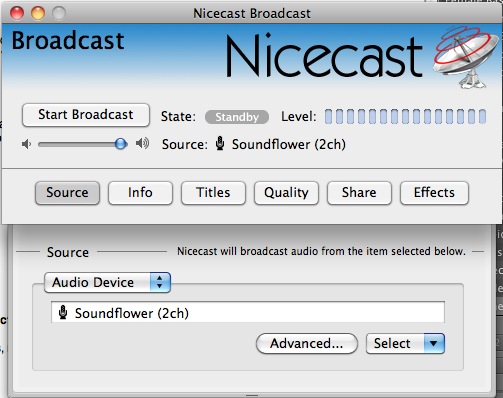Minimize the Nicecast Broadcast window
503x398 pixels.
click(38, 13)
